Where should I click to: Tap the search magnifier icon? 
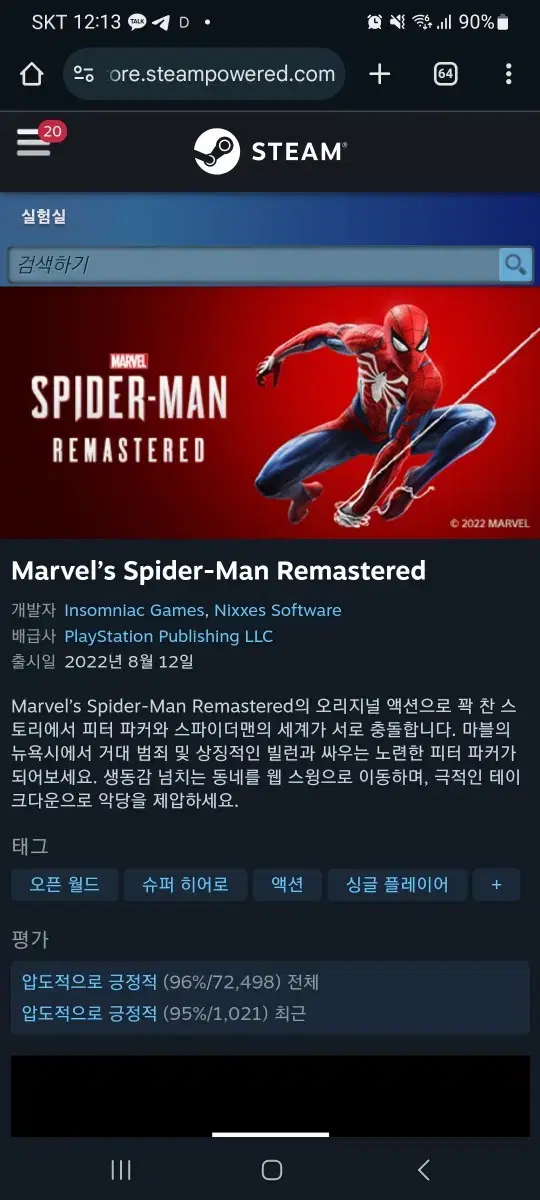pyautogui.click(x=515, y=265)
